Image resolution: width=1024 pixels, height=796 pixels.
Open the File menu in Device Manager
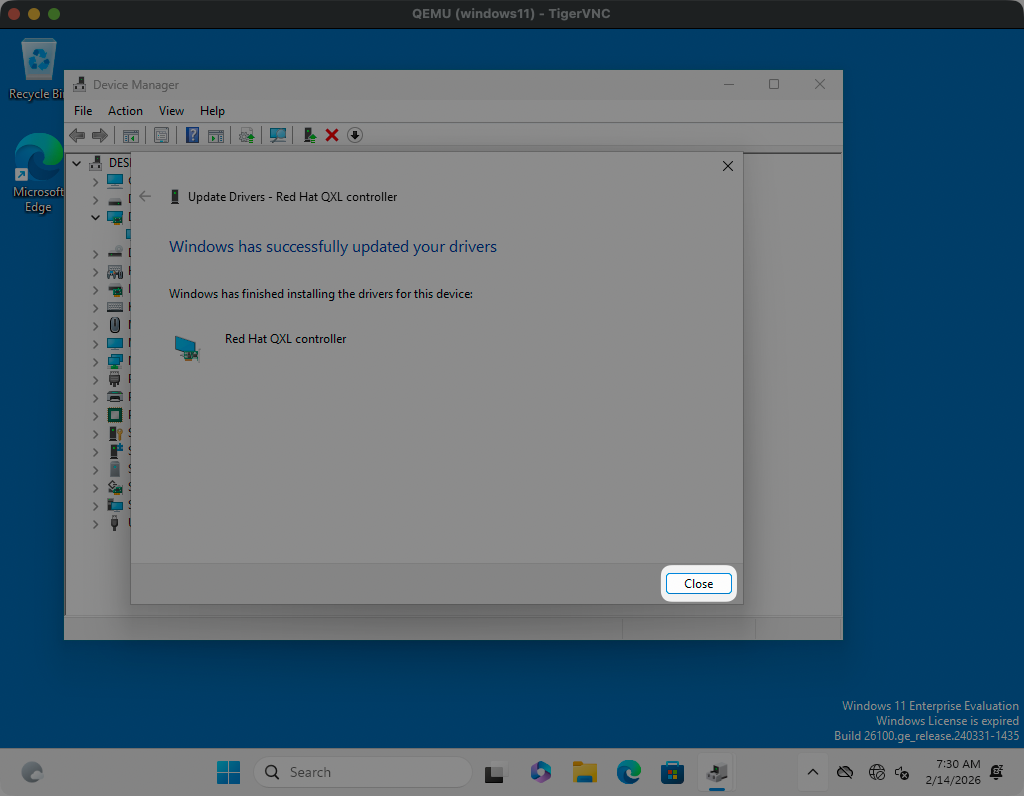point(83,111)
